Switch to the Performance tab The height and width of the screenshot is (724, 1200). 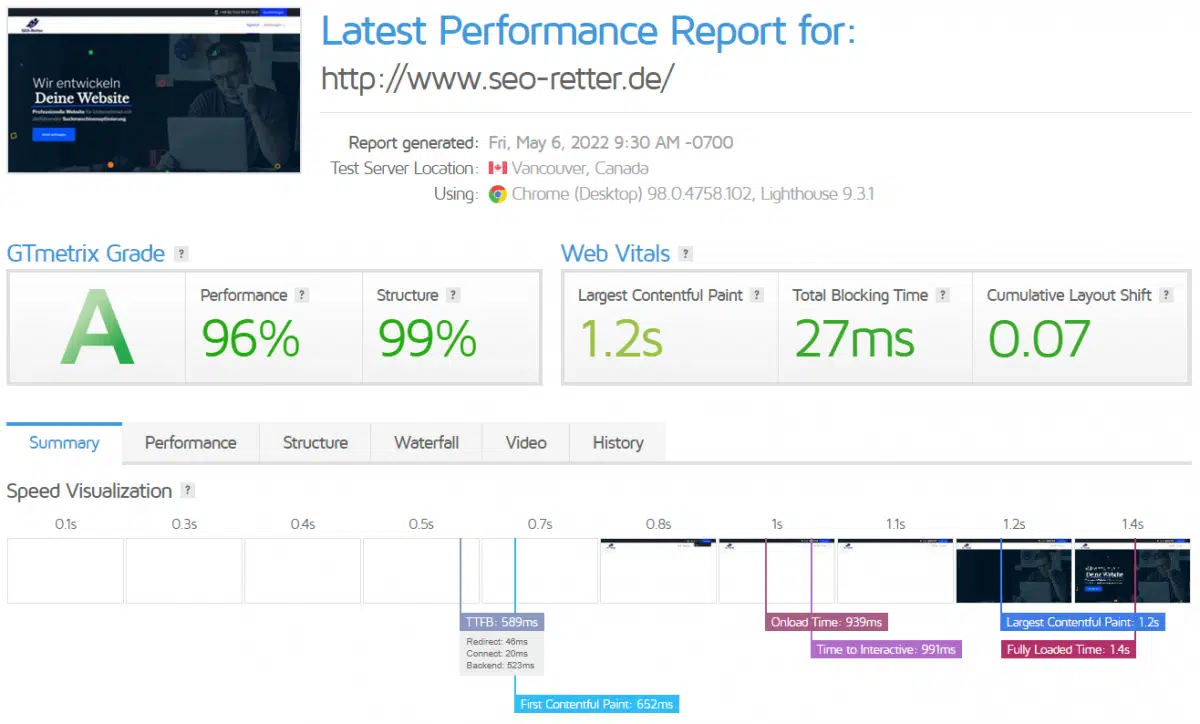190,443
